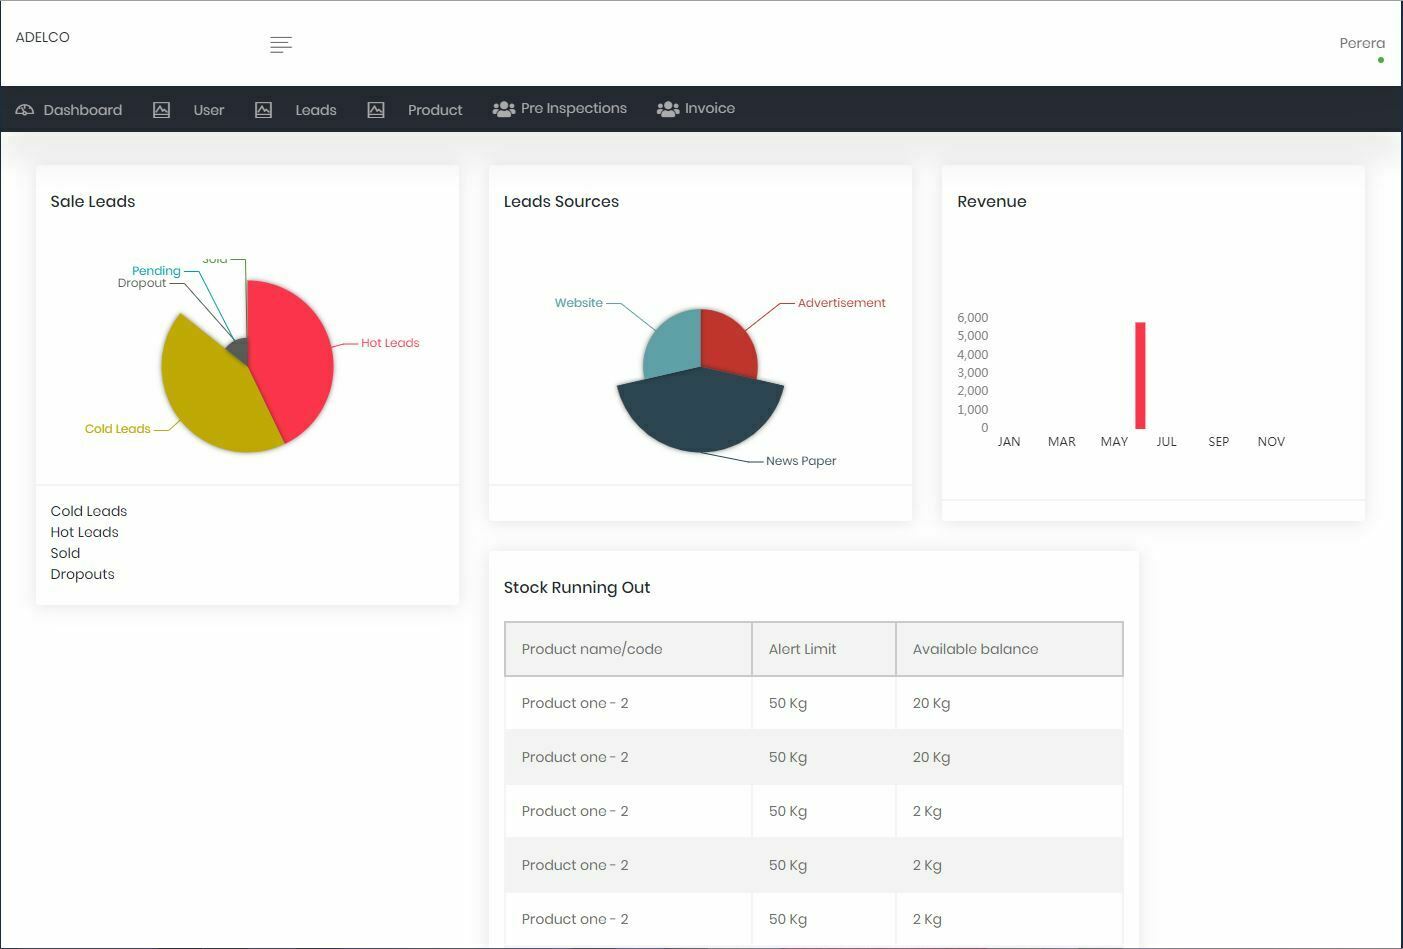Image resolution: width=1403 pixels, height=949 pixels.
Task: Click the Cold Leads chart label
Action: click(x=117, y=429)
